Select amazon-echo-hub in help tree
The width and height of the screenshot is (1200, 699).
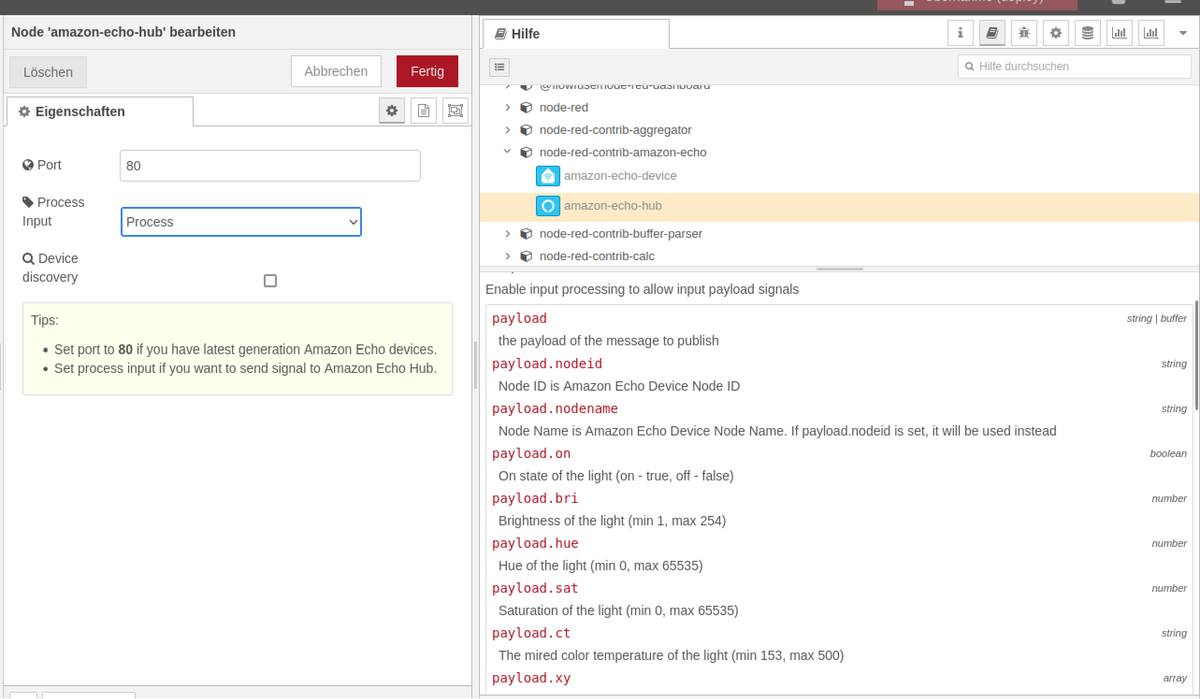coord(613,206)
